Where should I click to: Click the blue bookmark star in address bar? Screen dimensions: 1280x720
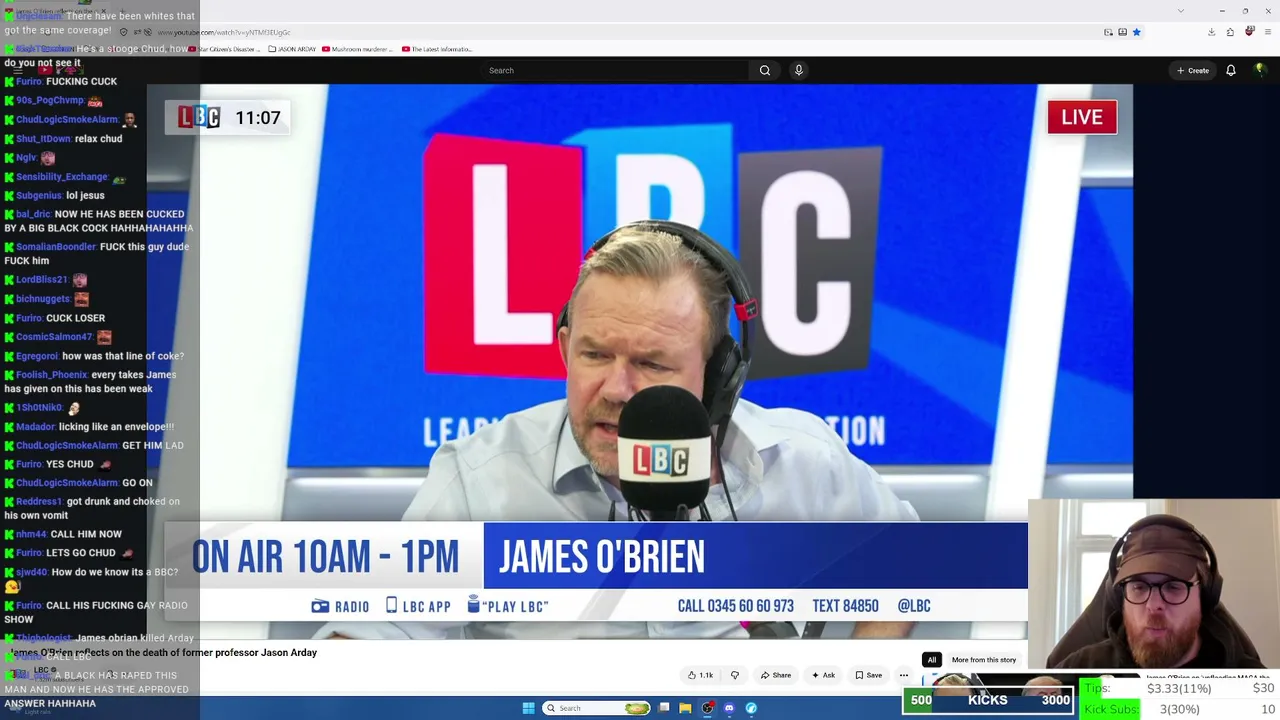coord(1136,32)
